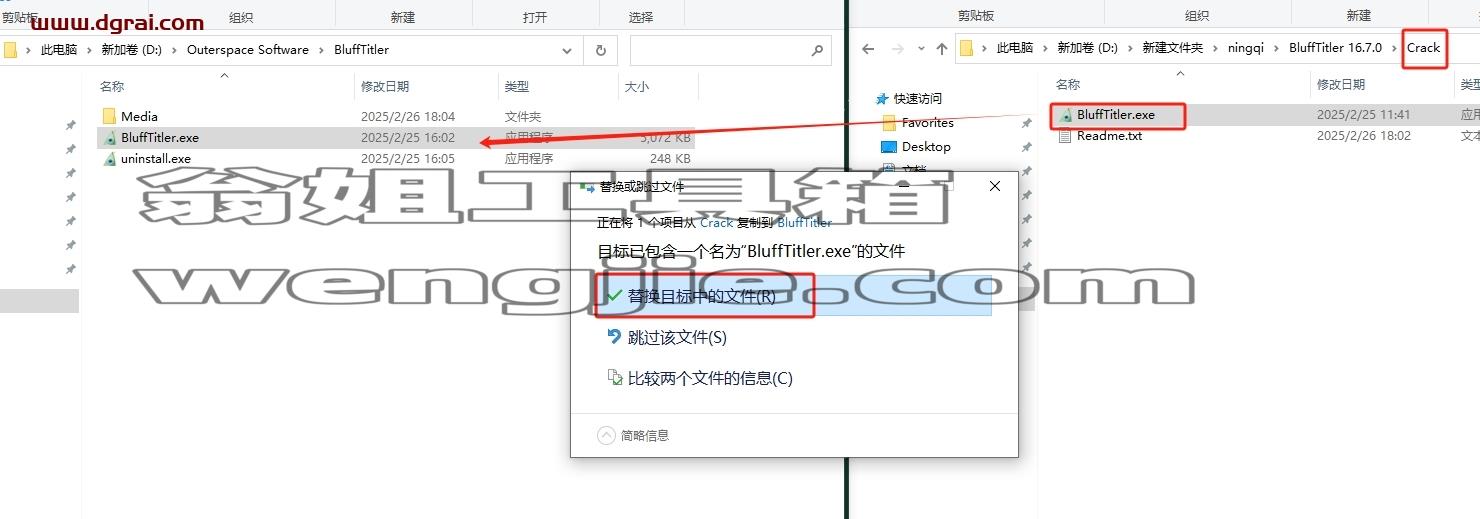Close the replace or skip files dialog
Viewport: 1480px width, 519px height.
[994, 186]
